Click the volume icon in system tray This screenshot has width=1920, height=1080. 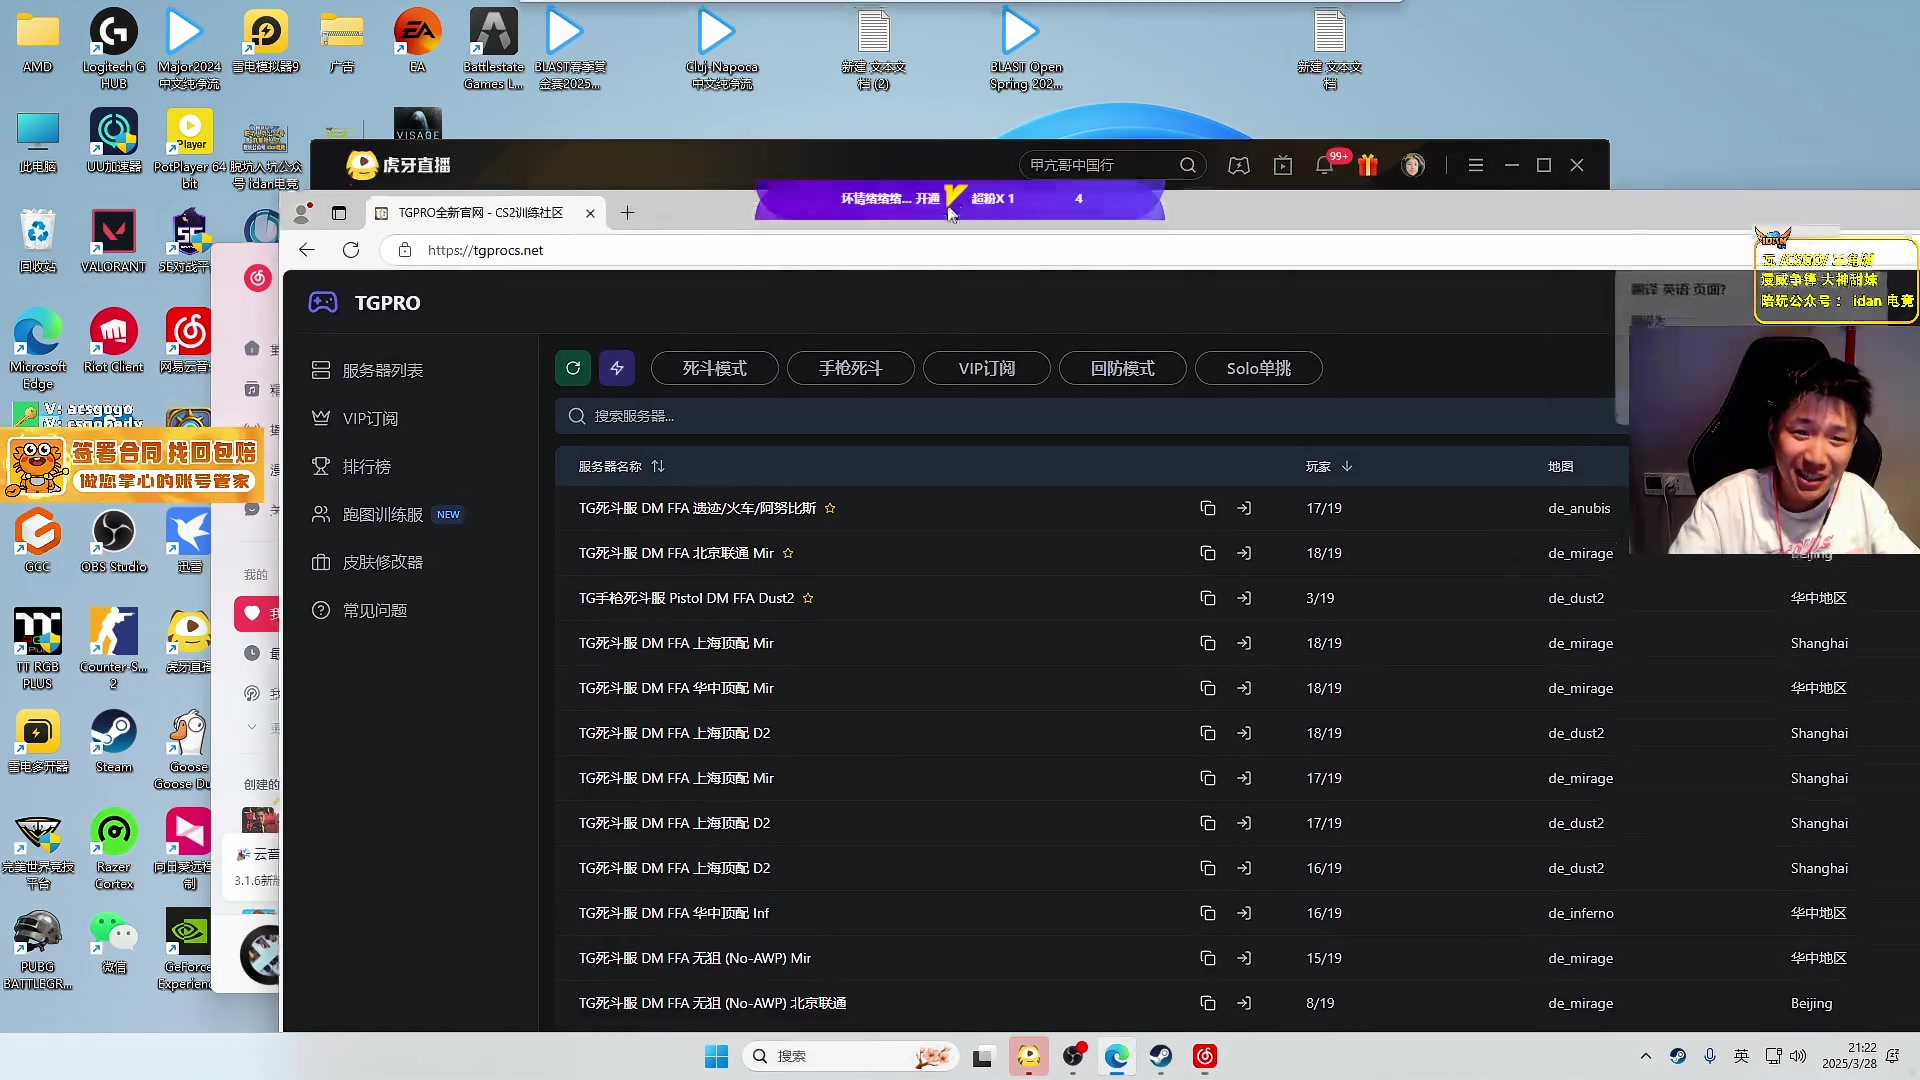point(1798,1056)
